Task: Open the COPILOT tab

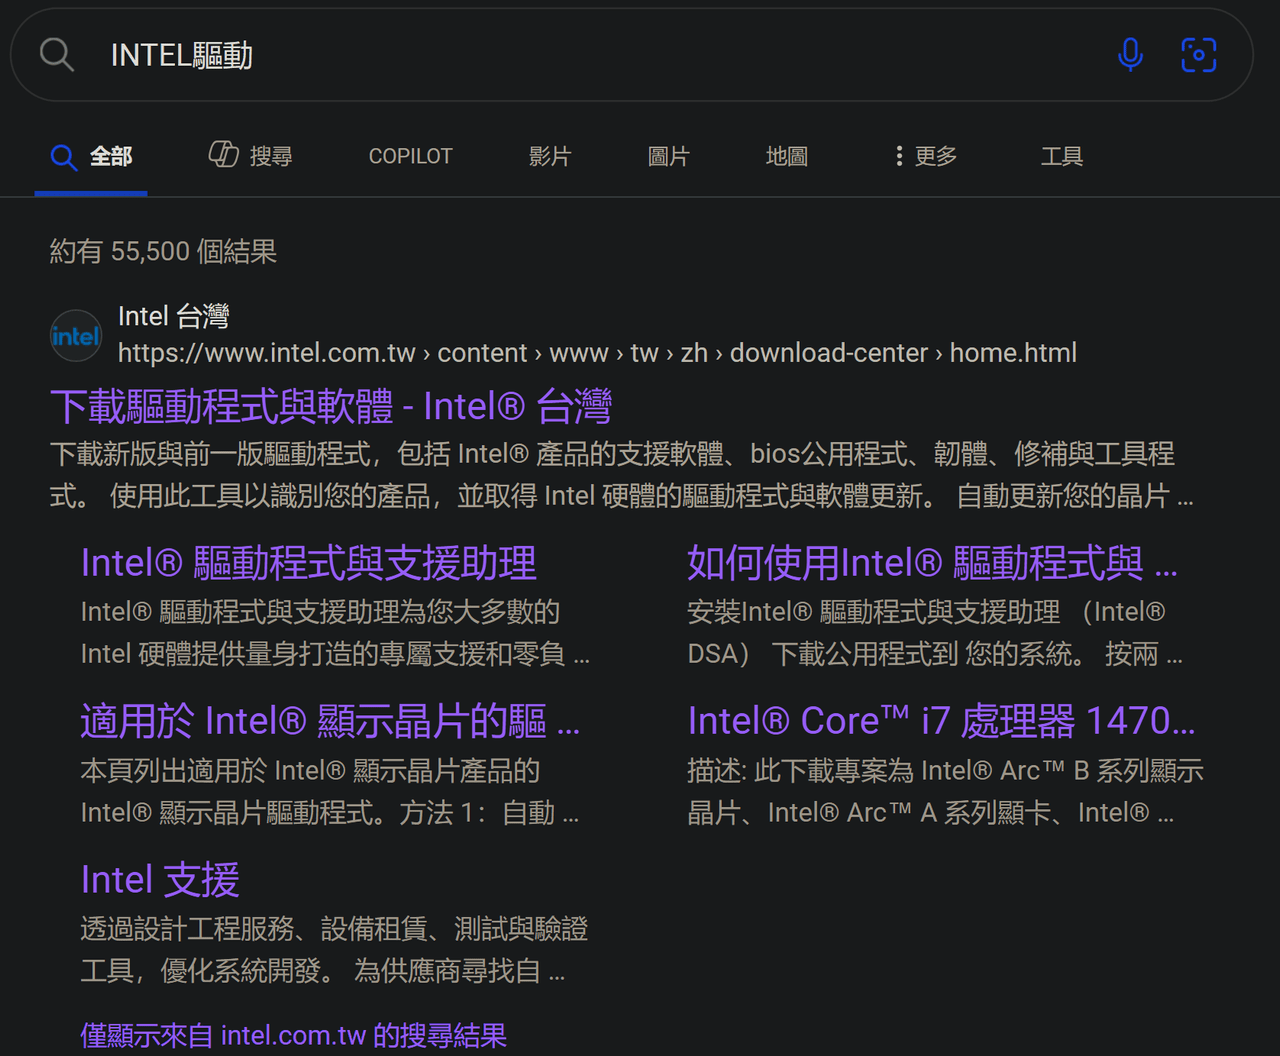Action: [410, 156]
